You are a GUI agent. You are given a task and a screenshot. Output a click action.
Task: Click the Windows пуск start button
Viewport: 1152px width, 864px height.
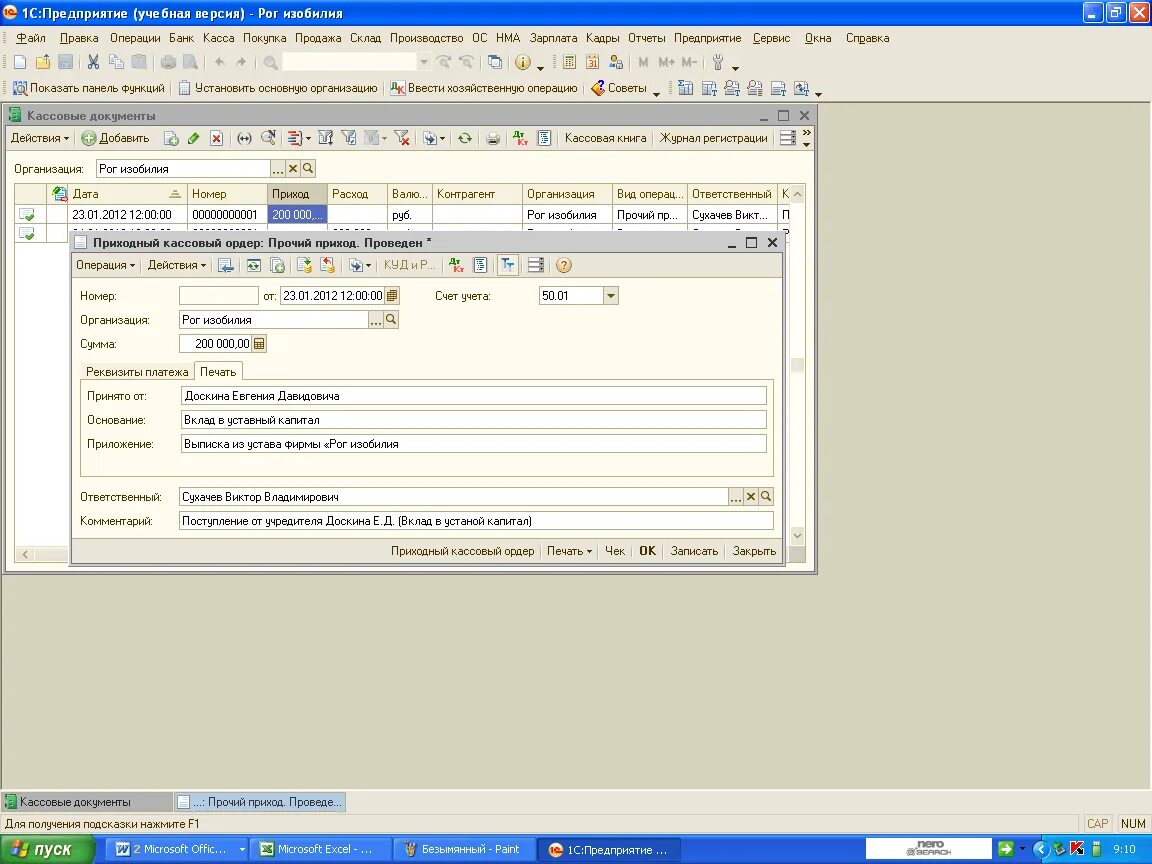point(47,849)
